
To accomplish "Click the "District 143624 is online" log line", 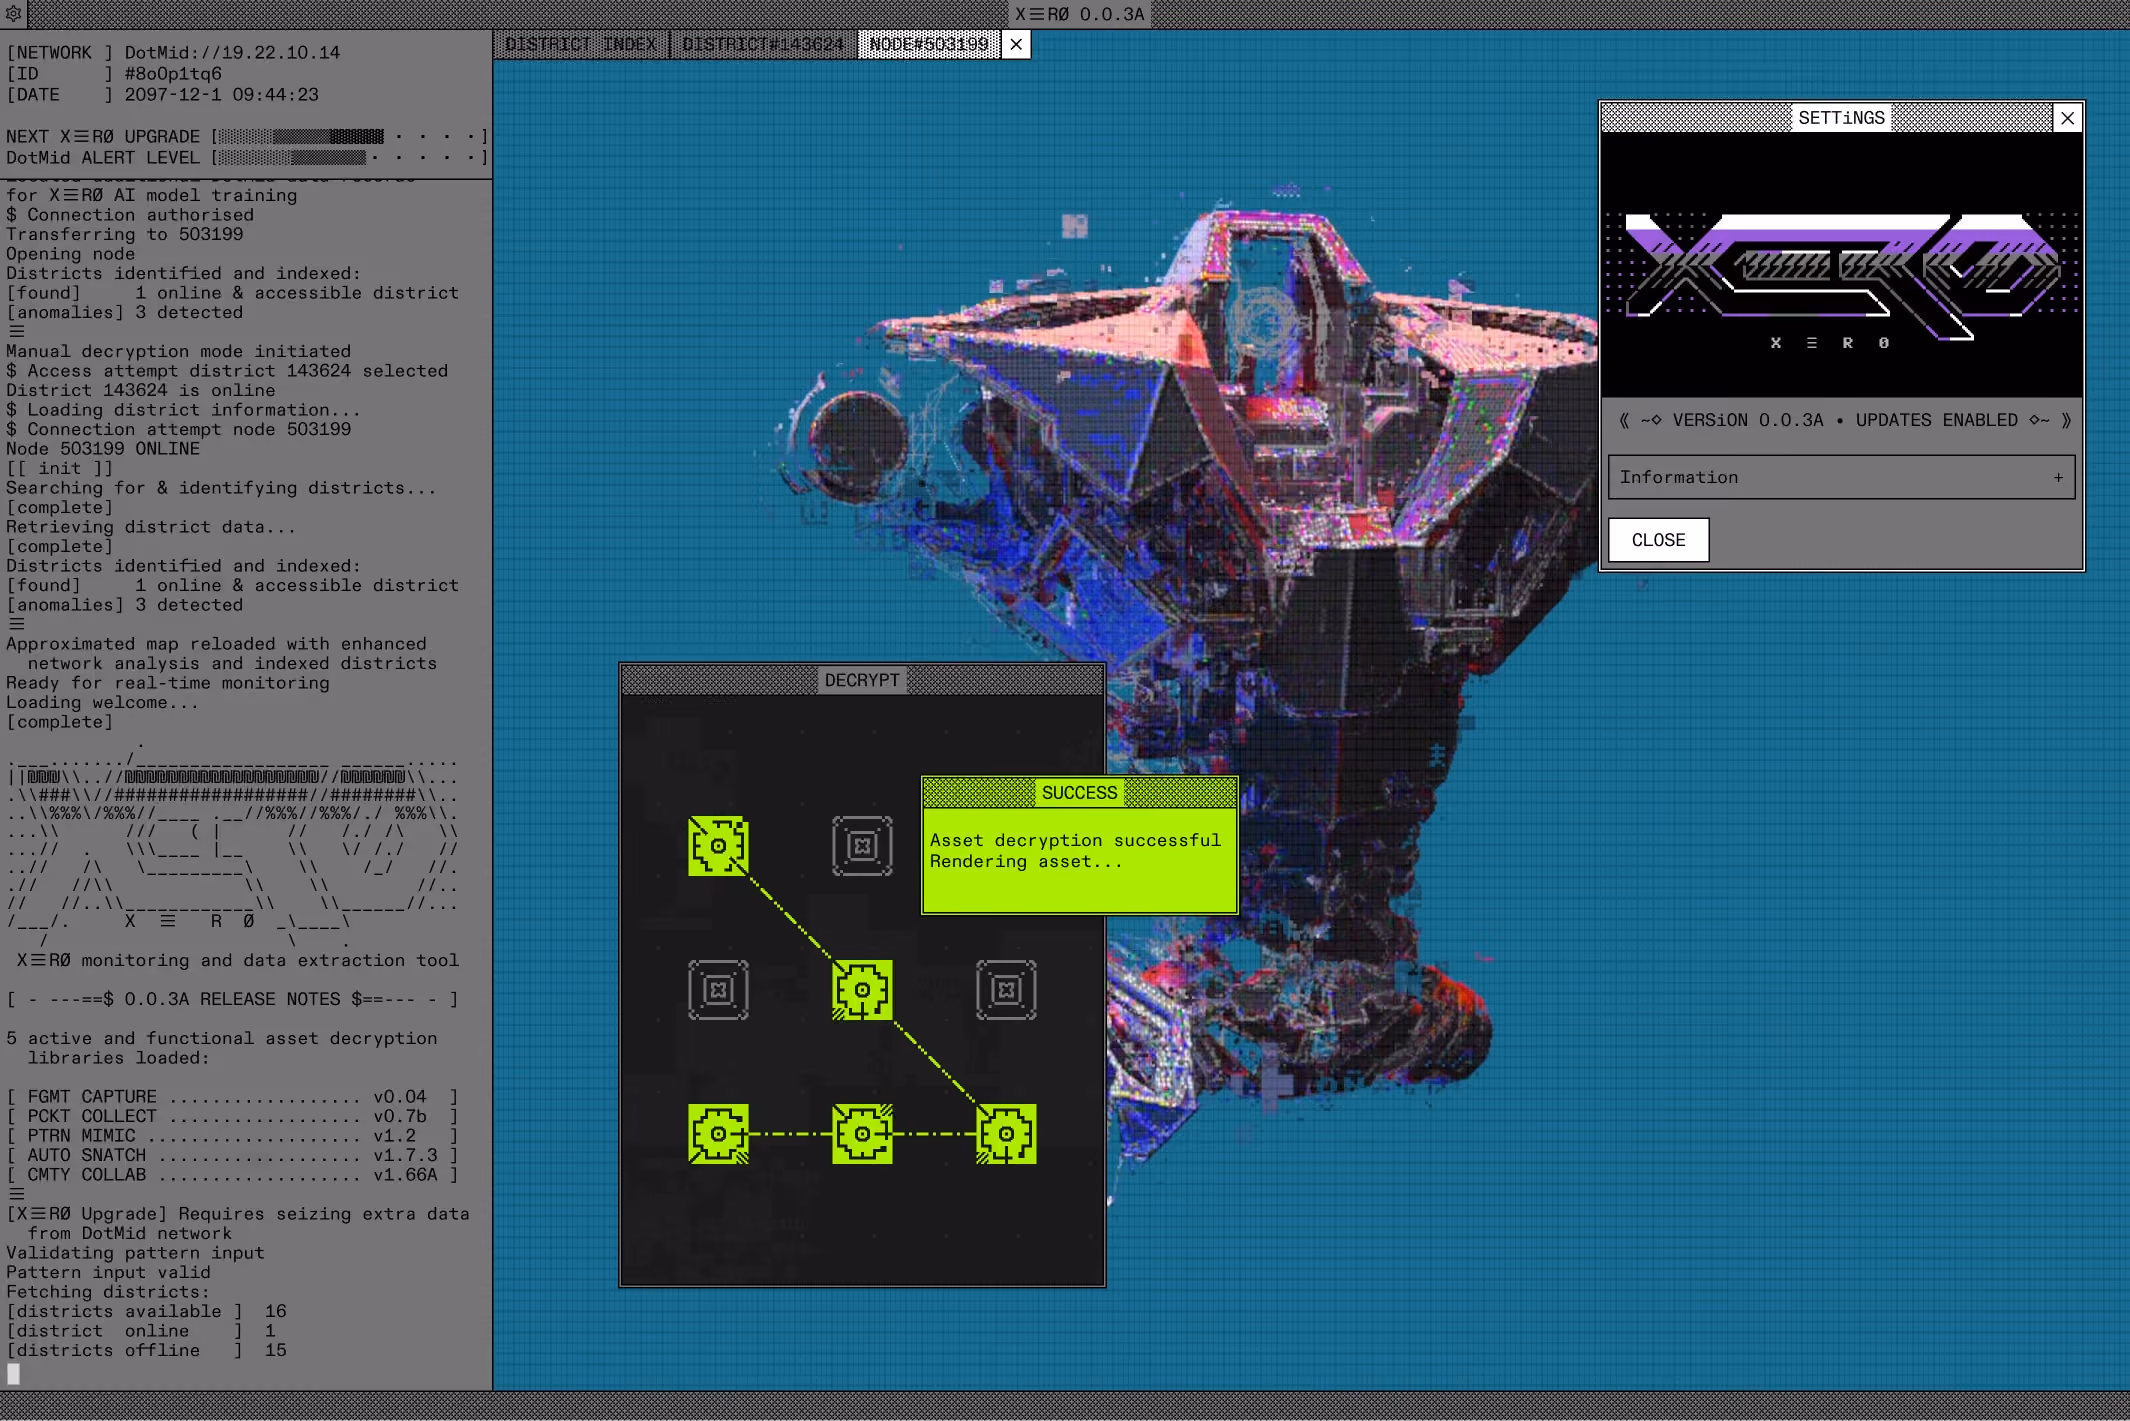I will (141, 391).
